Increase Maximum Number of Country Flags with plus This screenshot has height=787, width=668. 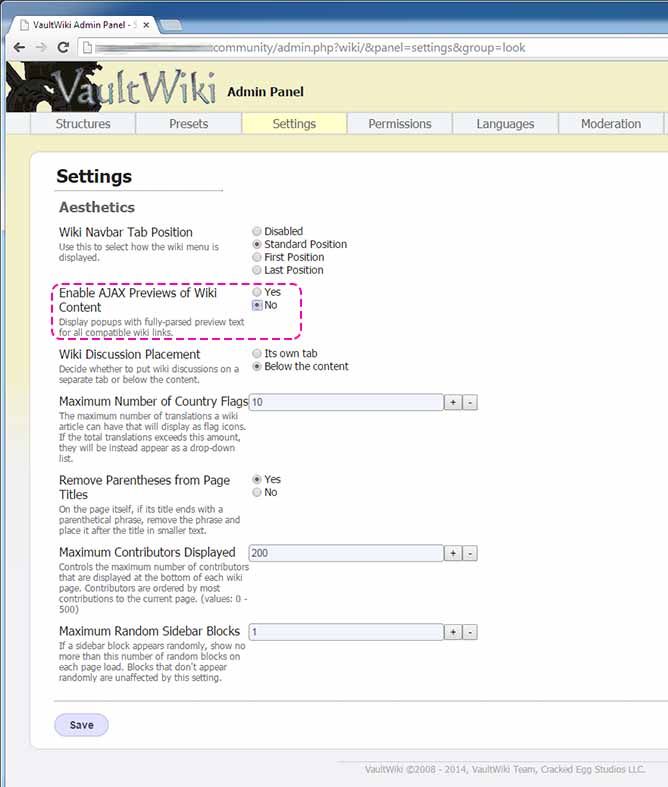click(x=453, y=403)
